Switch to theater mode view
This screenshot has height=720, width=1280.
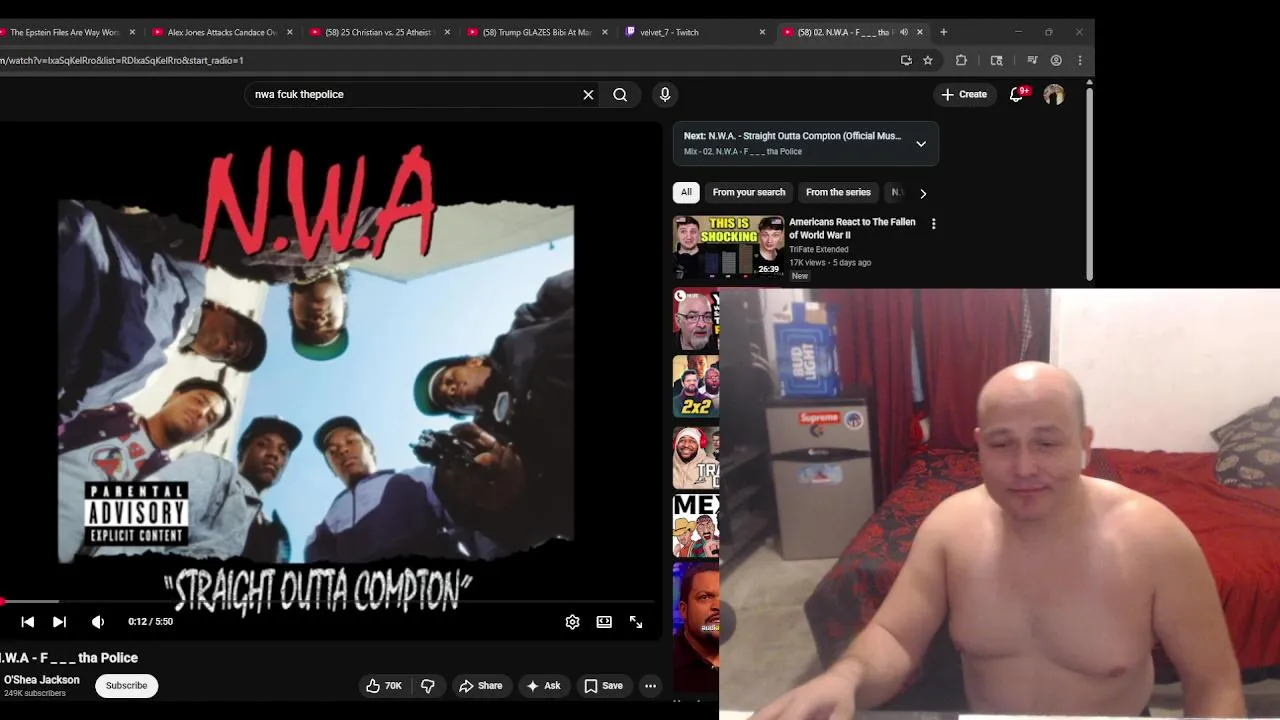pyautogui.click(x=604, y=622)
